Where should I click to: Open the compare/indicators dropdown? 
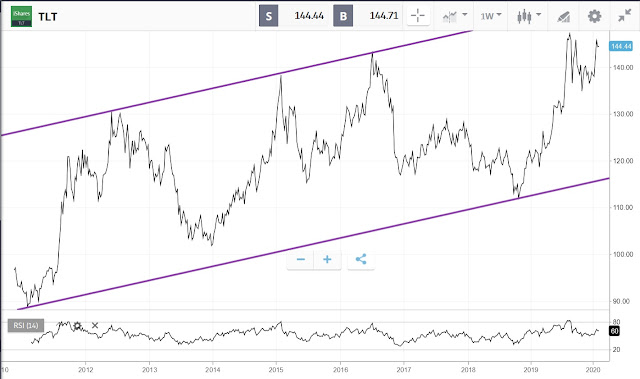tap(455, 16)
